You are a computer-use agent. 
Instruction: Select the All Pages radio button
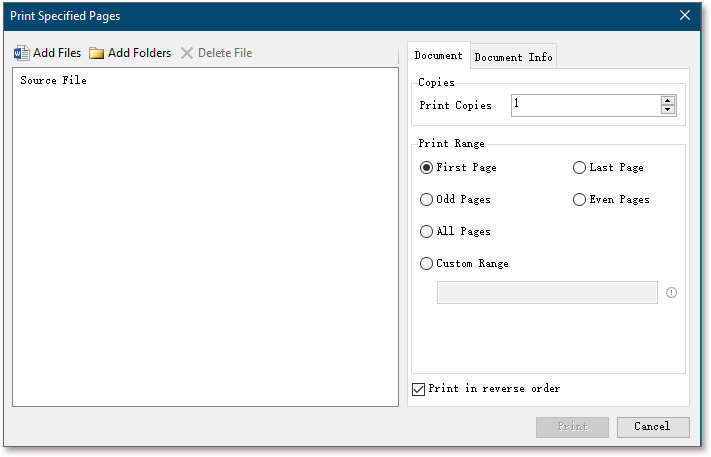[x=426, y=232]
